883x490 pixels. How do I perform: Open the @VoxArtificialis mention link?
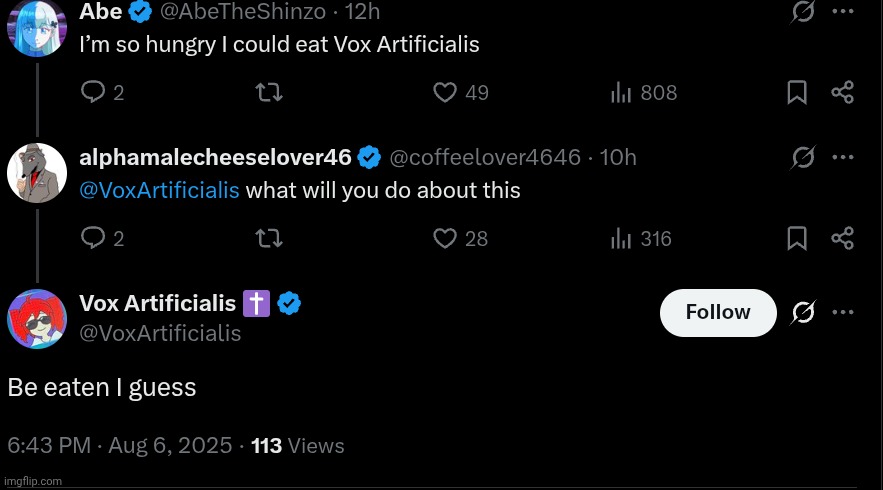[159, 190]
